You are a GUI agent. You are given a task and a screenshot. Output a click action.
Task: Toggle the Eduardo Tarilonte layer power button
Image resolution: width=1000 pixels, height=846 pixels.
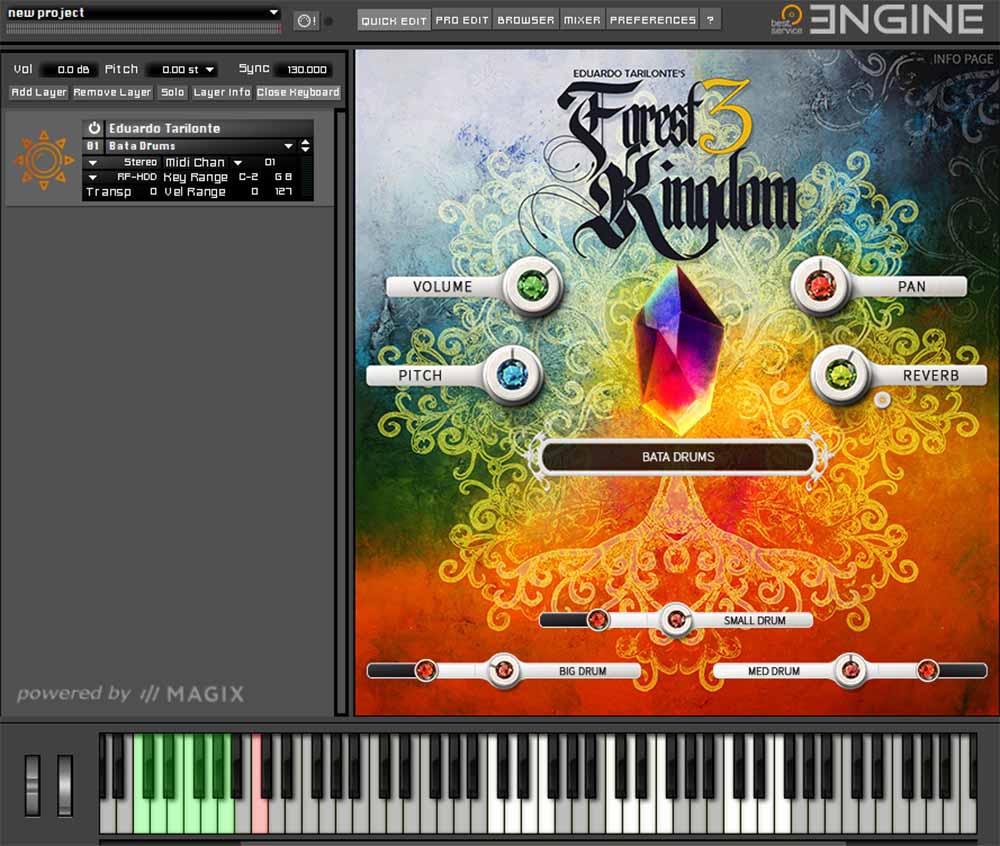pyautogui.click(x=94, y=128)
